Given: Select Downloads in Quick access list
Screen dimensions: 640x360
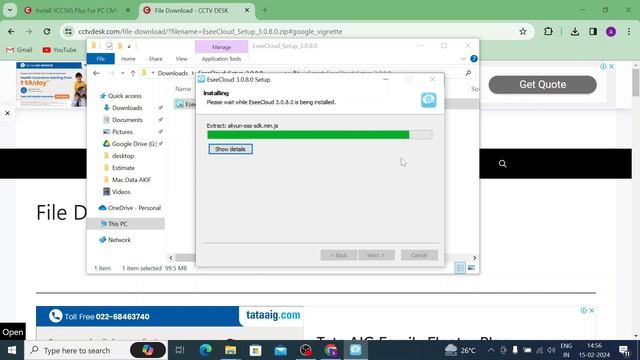Looking at the screenshot, I should 127,108.
